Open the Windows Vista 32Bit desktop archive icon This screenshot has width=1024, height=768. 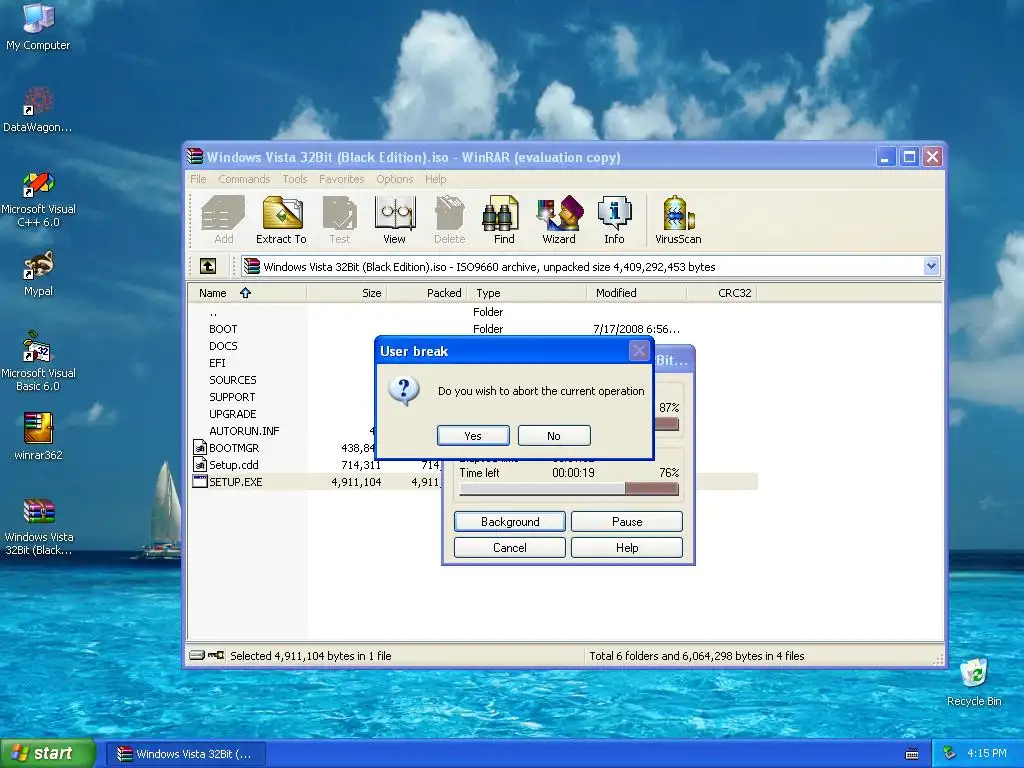coord(38,527)
